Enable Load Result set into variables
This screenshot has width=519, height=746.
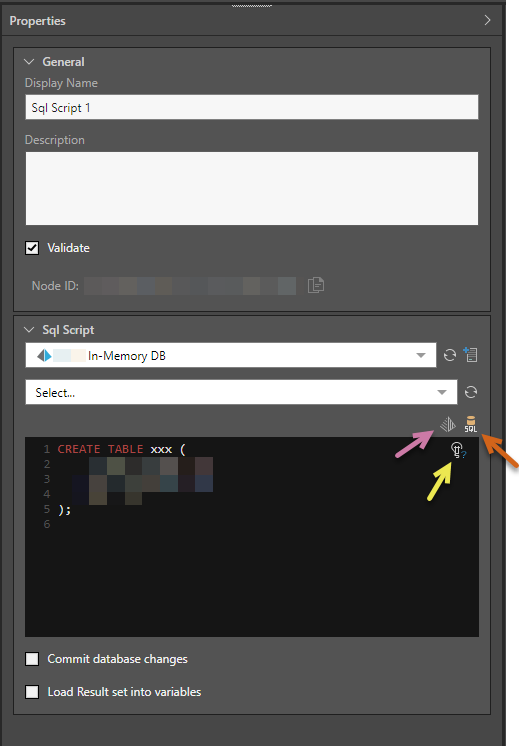[32, 692]
